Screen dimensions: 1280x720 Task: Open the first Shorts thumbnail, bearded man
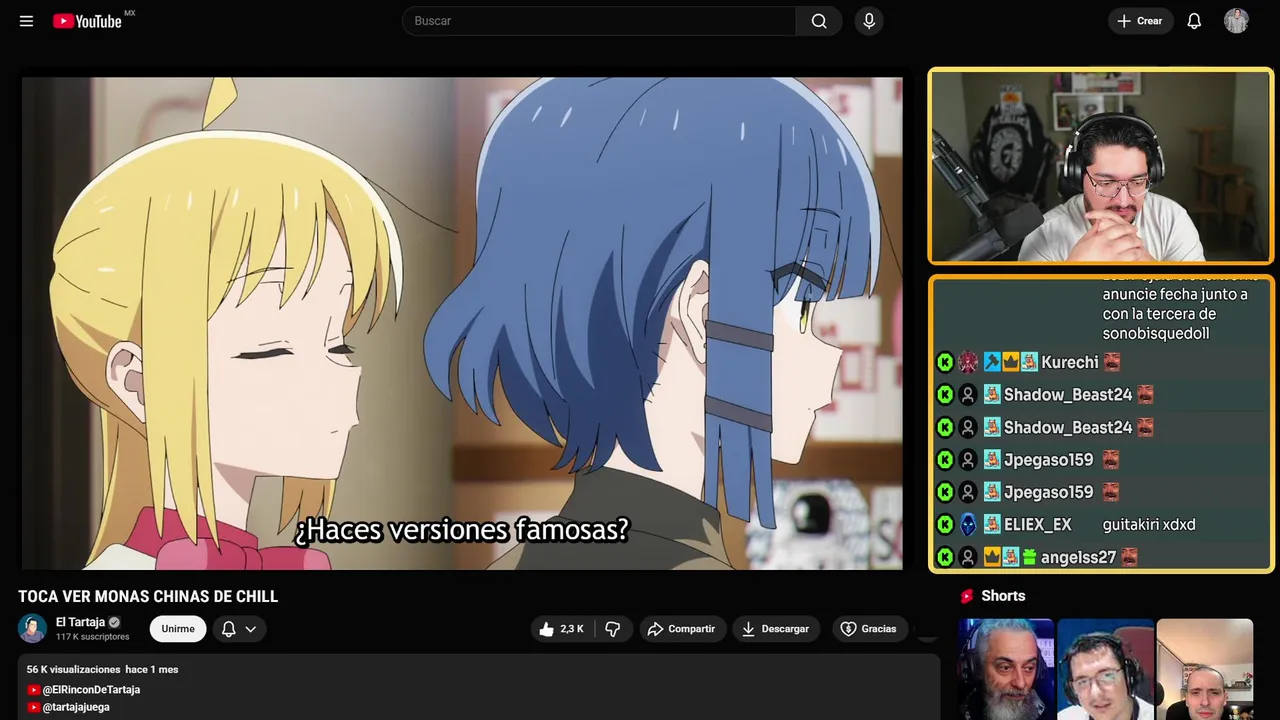coord(1006,669)
